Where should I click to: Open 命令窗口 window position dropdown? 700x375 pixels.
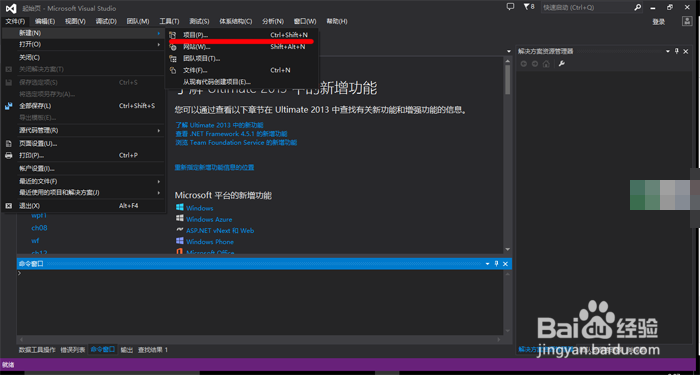click(x=488, y=264)
